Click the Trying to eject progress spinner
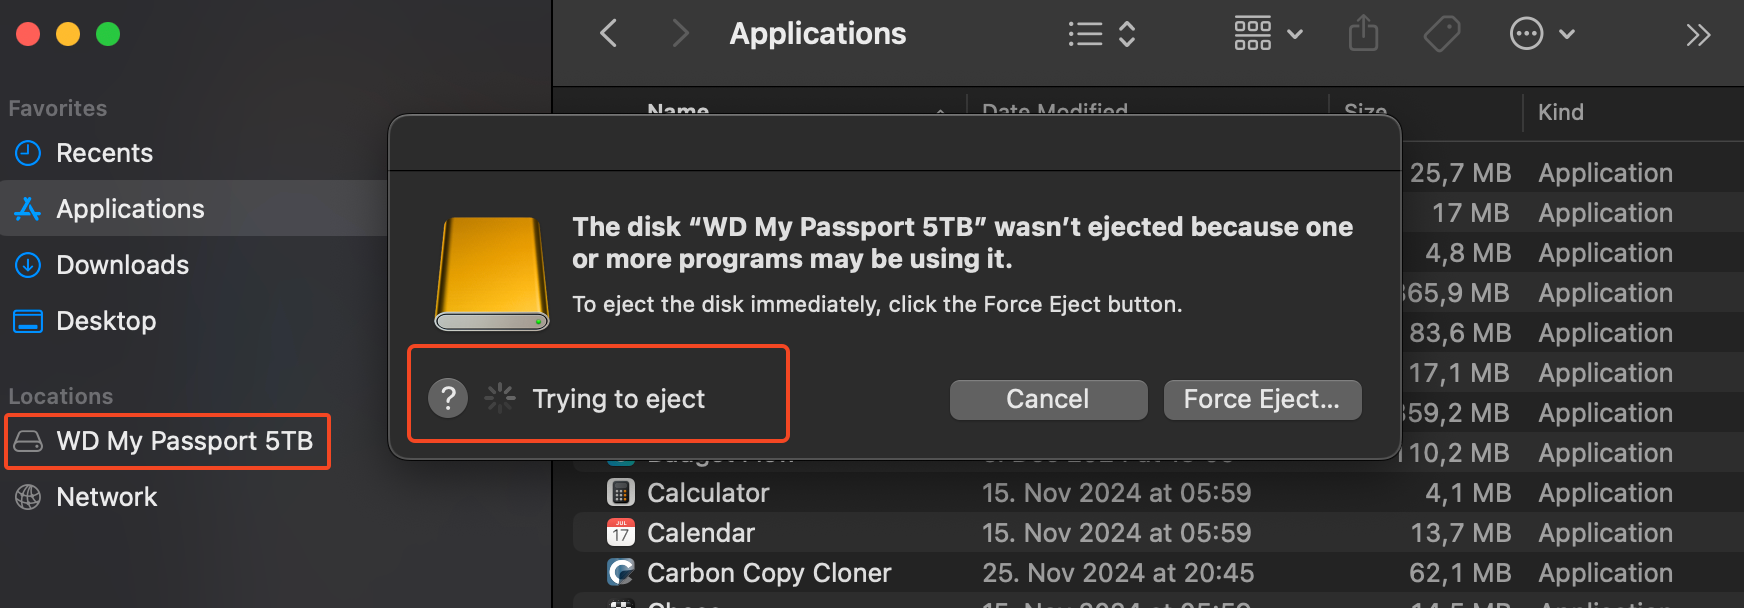1744x608 pixels. (x=498, y=397)
